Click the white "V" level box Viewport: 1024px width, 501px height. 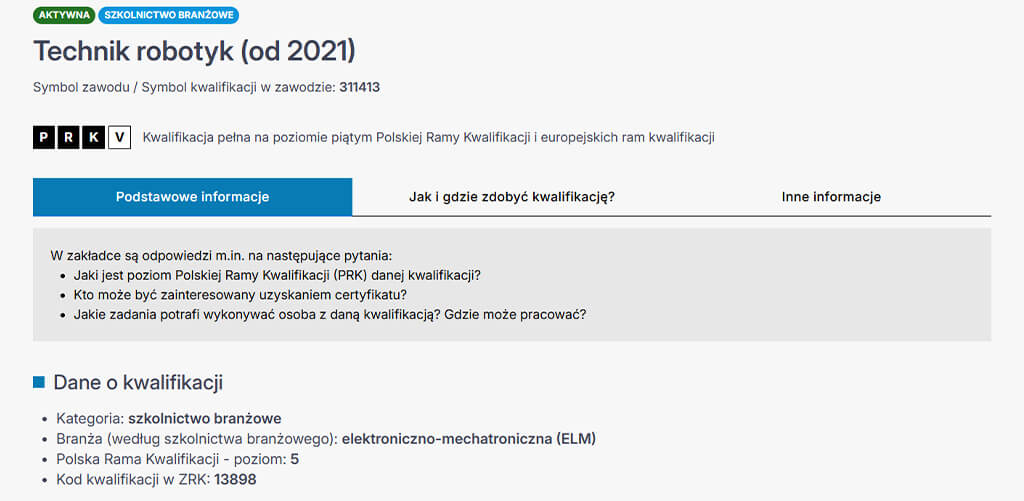119,138
